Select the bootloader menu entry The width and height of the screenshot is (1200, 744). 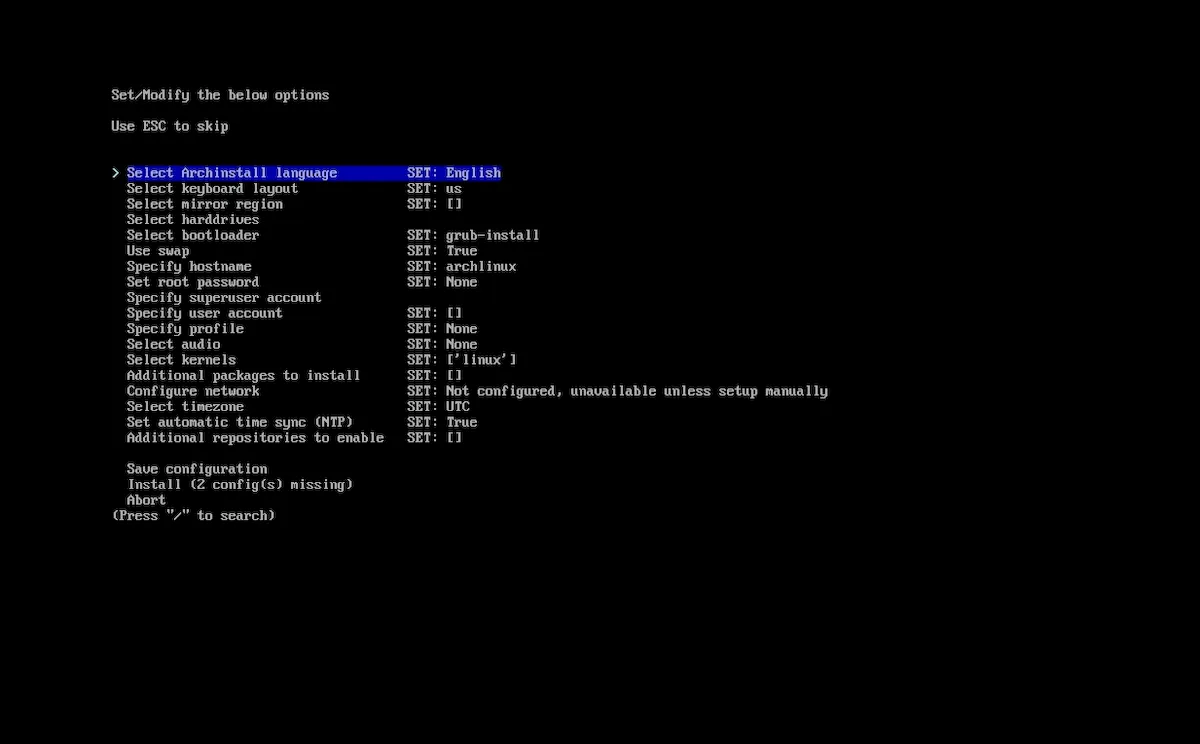[193, 235]
